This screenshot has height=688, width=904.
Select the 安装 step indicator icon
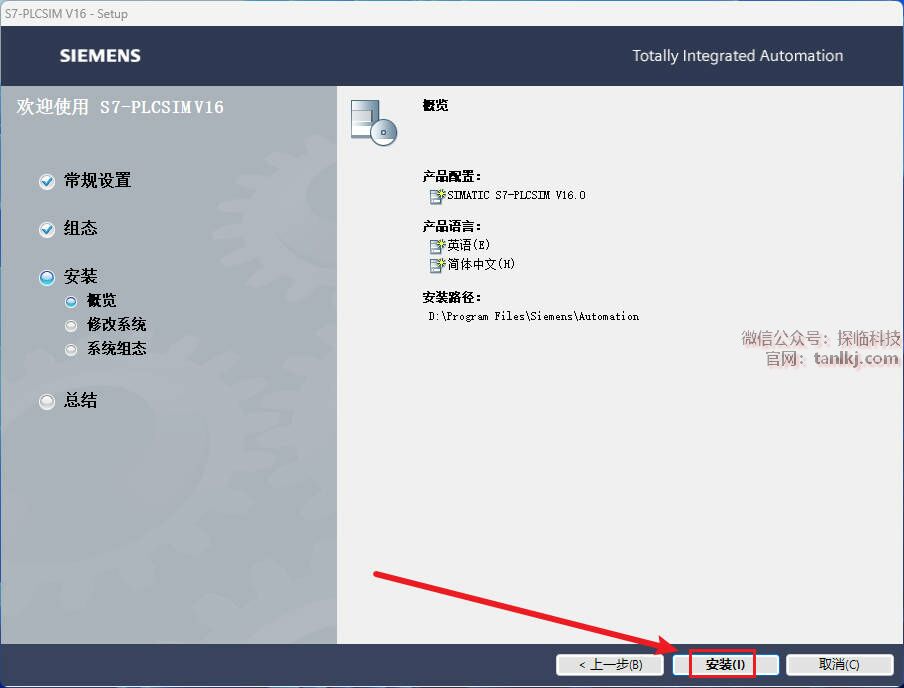point(47,277)
